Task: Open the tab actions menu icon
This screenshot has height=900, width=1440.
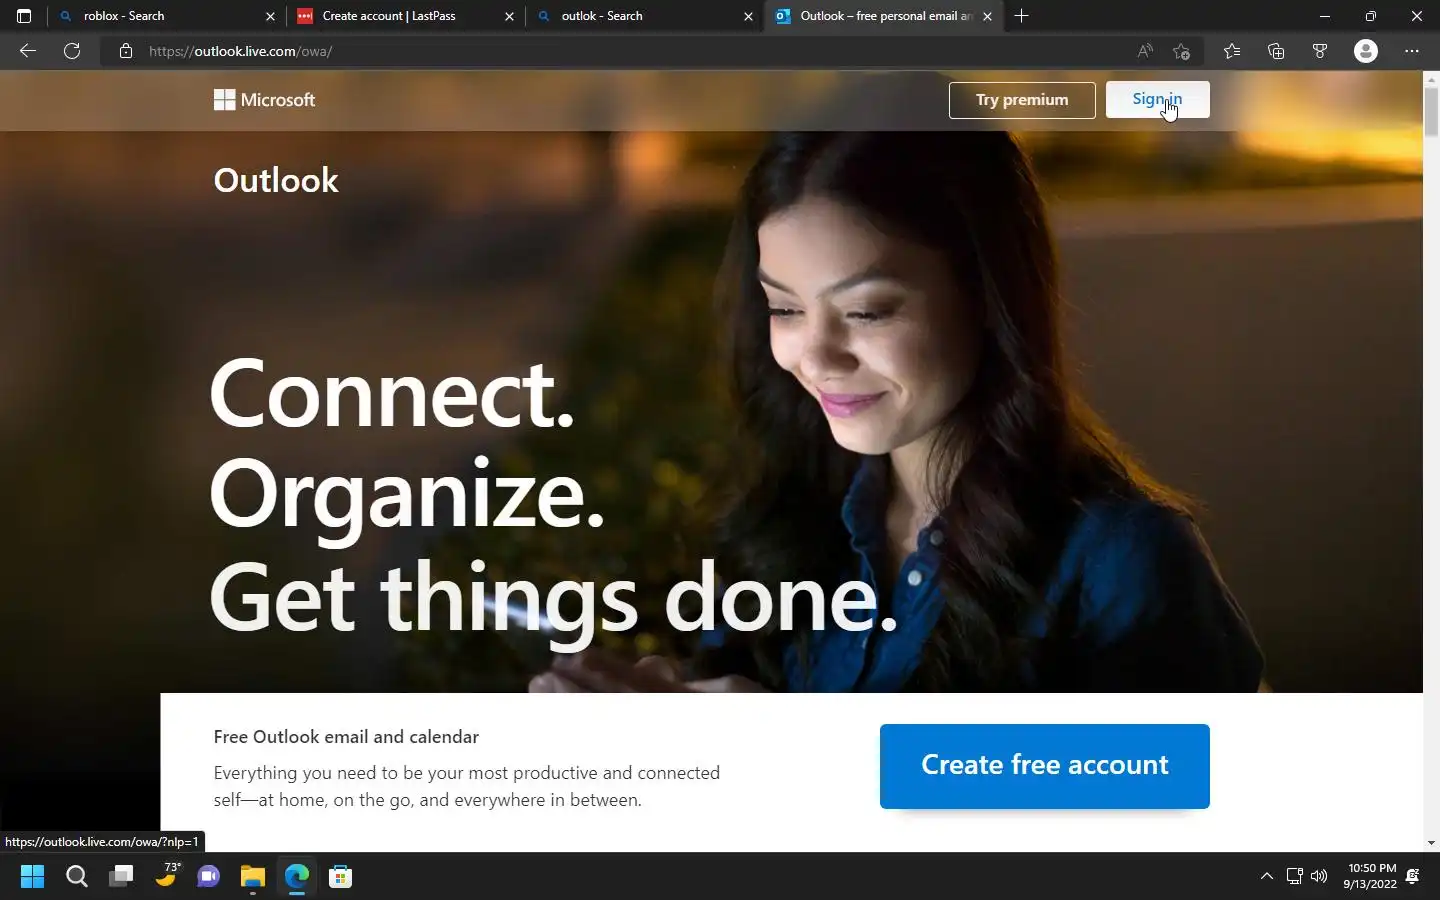Action: (x=24, y=16)
